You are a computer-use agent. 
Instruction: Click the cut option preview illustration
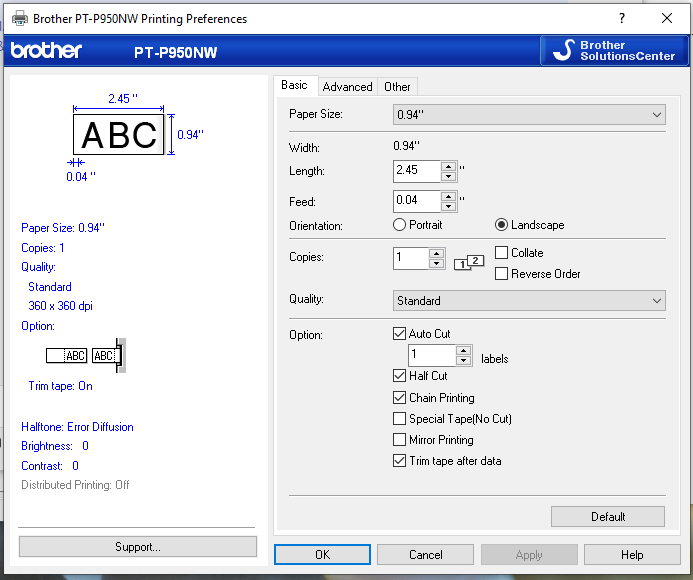[x=86, y=355]
